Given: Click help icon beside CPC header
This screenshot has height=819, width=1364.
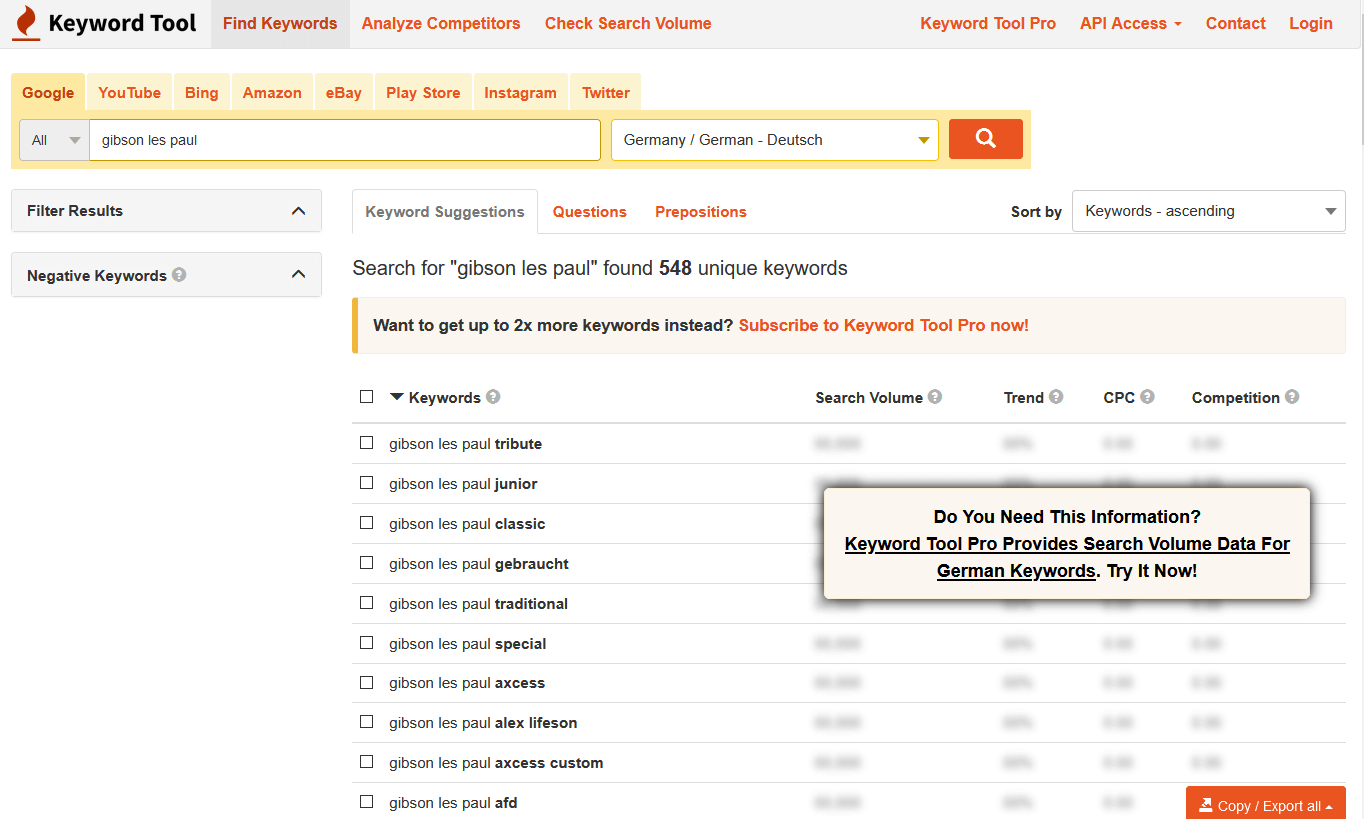Looking at the screenshot, I should point(1147,397).
